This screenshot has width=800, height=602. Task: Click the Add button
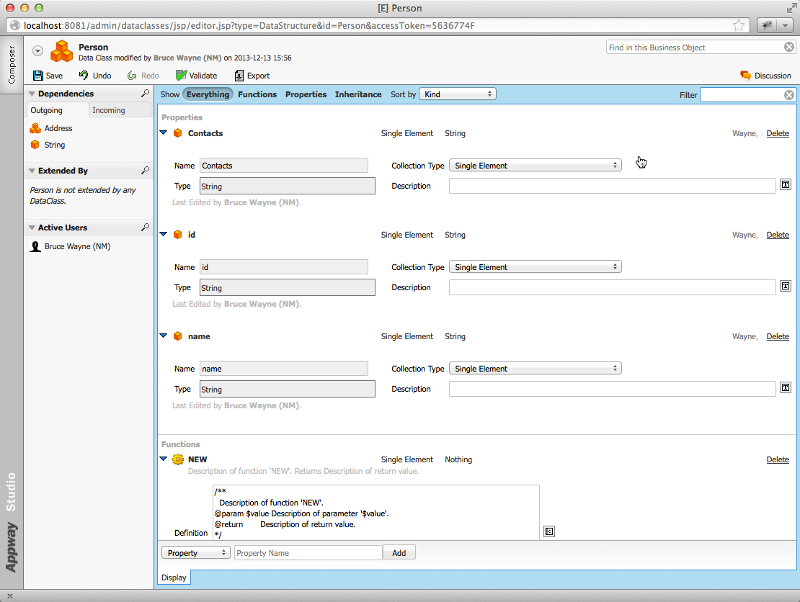tap(399, 553)
